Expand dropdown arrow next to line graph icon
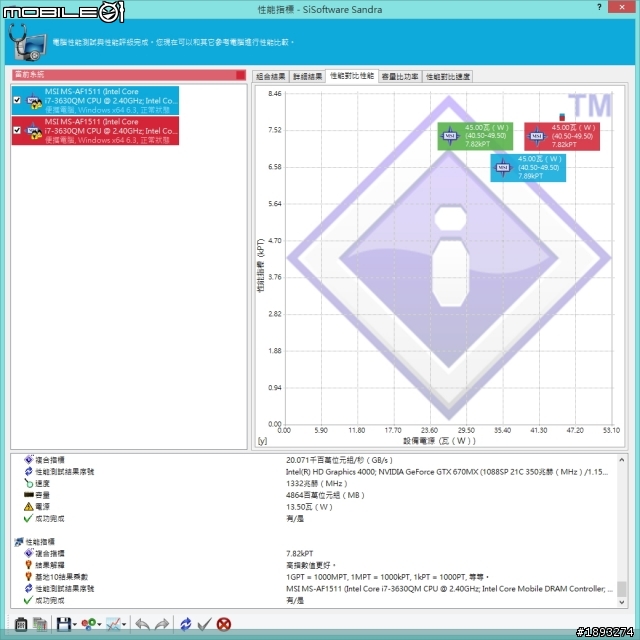640x640 pixels. pyautogui.click(x=124, y=625)
